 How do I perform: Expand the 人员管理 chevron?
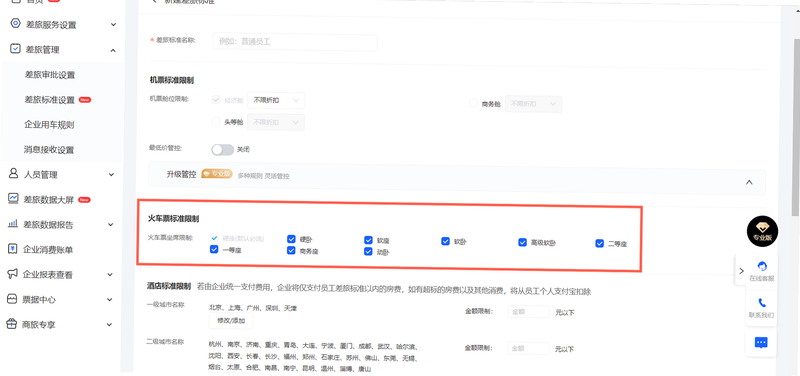[111, 175]
